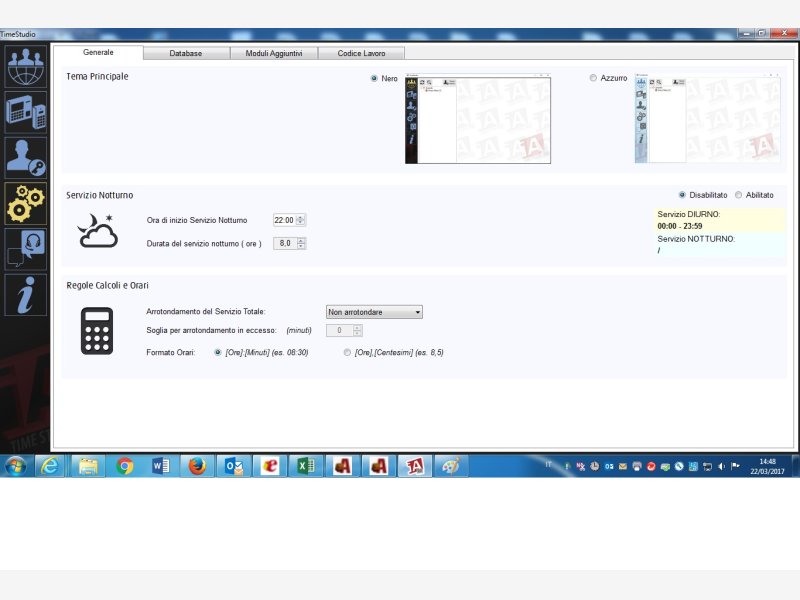Launch Firefox from the taskbar
The height and width of the screenshot is (600, 800).
[x=197, y=466]
